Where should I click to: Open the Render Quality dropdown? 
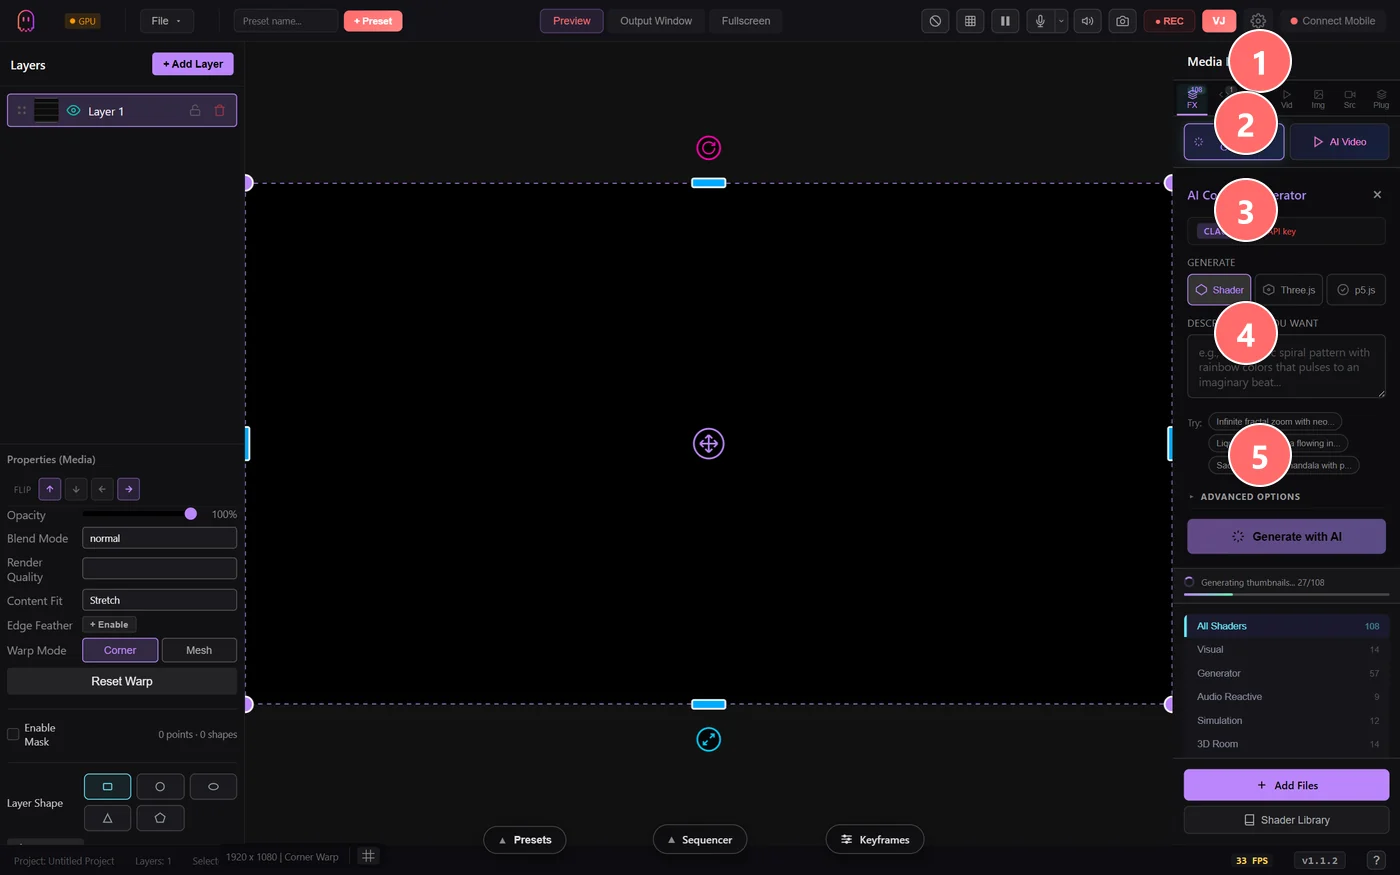click(159, 568)
